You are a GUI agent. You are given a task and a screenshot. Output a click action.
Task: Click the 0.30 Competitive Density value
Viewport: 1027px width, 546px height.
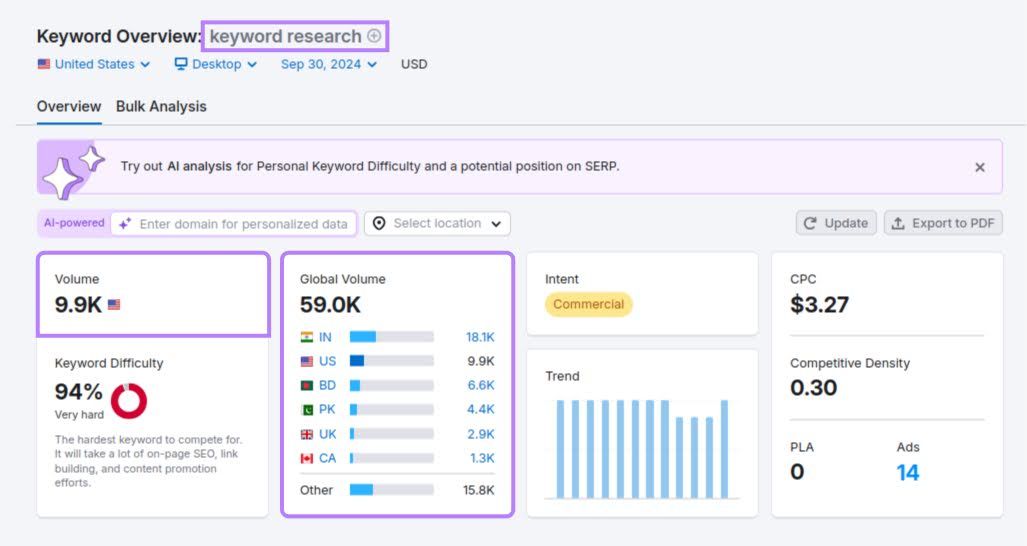tap(813, 388)
